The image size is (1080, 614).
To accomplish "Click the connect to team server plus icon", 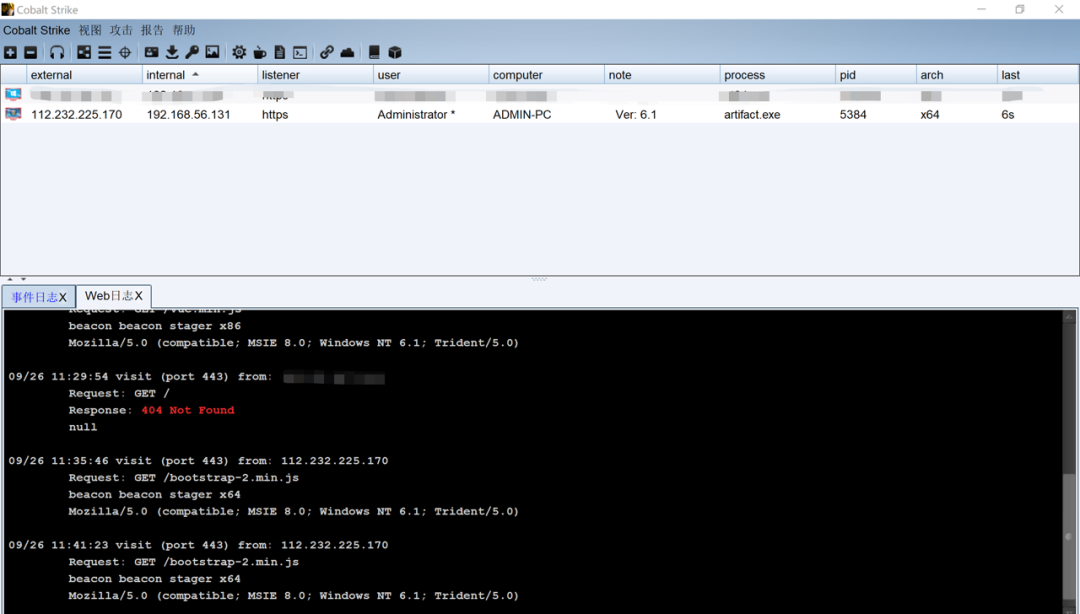I will pyautogui.click(x=10, y=52).
